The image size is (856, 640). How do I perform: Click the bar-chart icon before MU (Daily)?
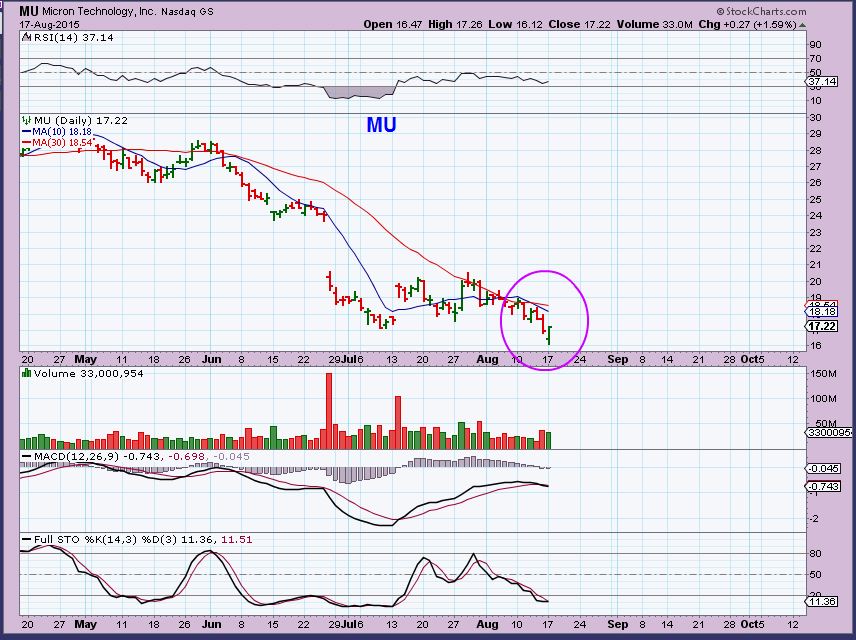click(x=27, y=120)
